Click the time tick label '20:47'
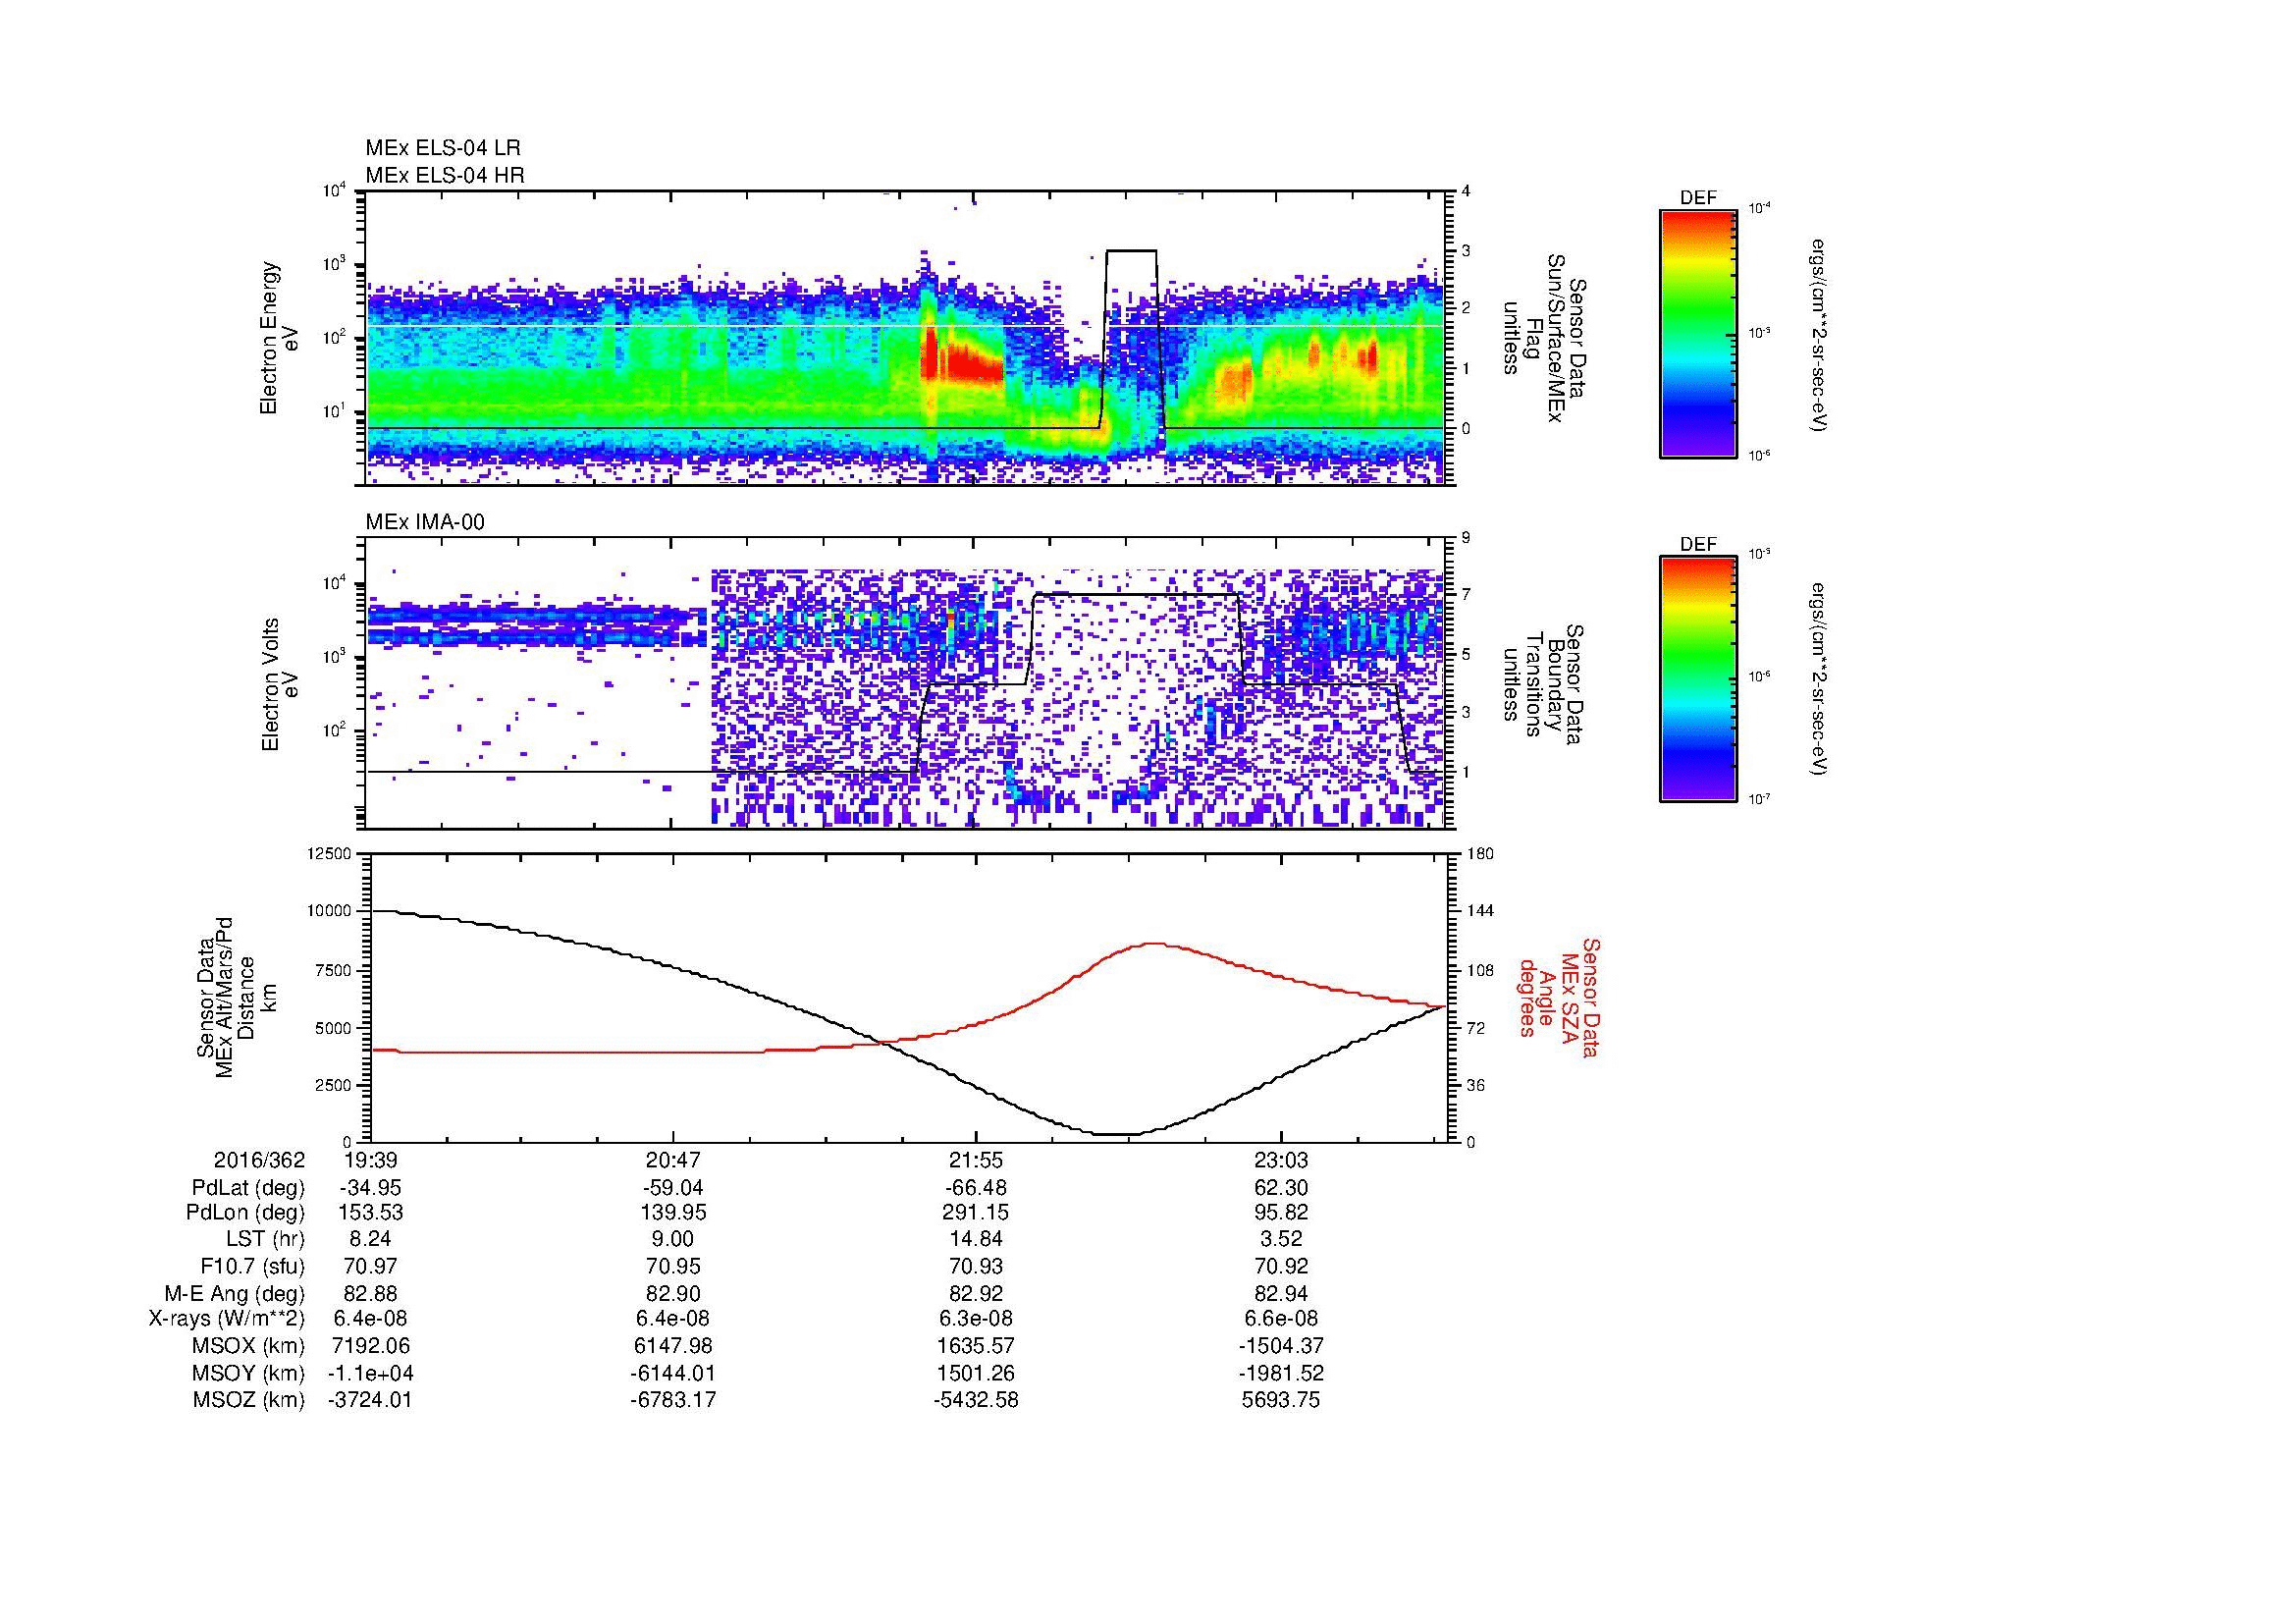The height and width of the screenshot is (1623, 2296). (x=673, y=1160)
